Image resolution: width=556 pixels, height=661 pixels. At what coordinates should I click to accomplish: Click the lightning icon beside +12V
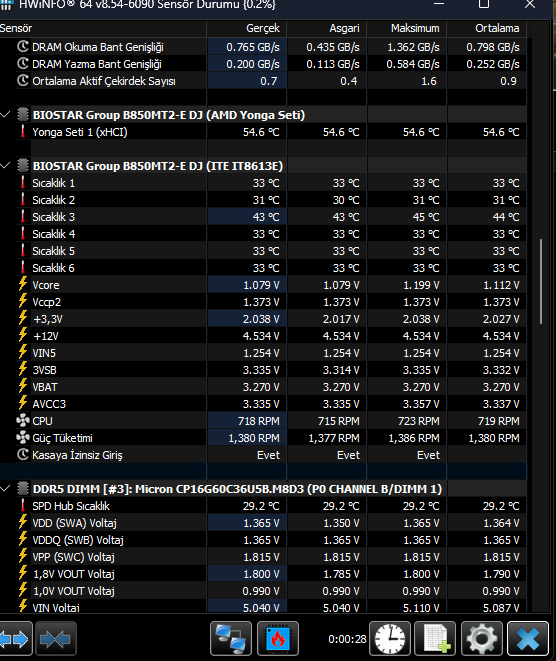[x=23, y=336]
